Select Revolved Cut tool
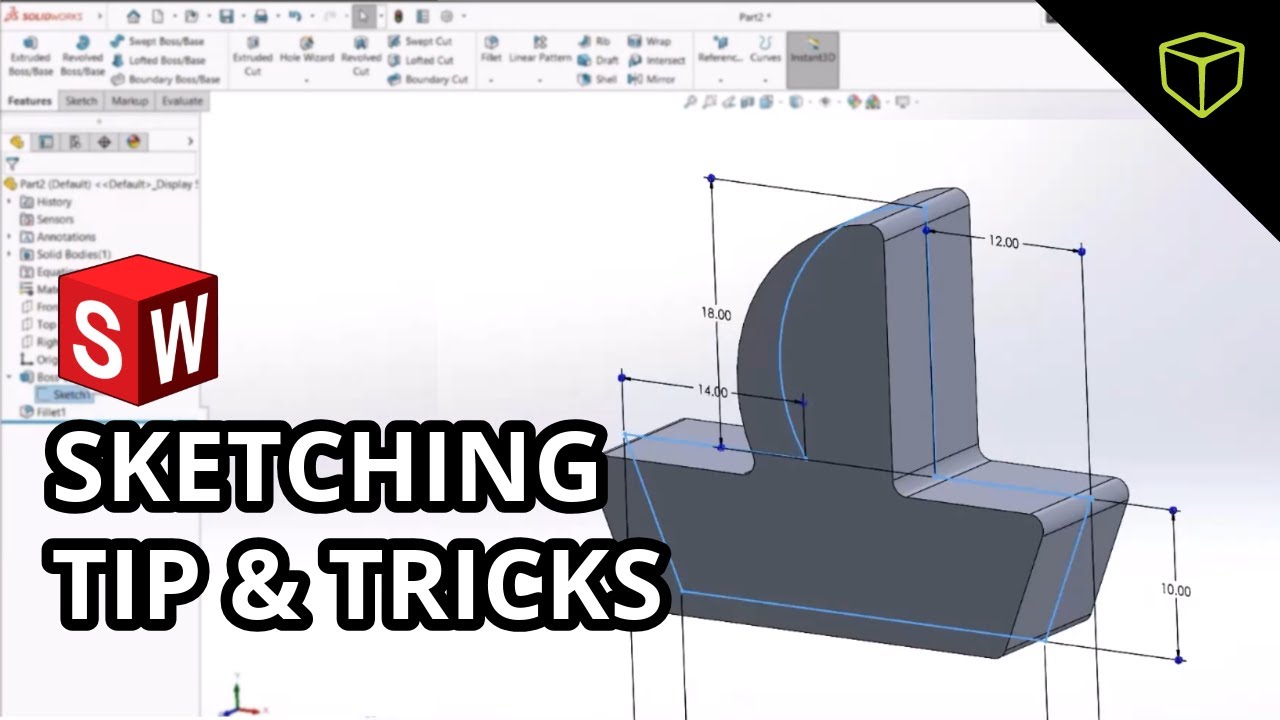 (x=361, y=56)
